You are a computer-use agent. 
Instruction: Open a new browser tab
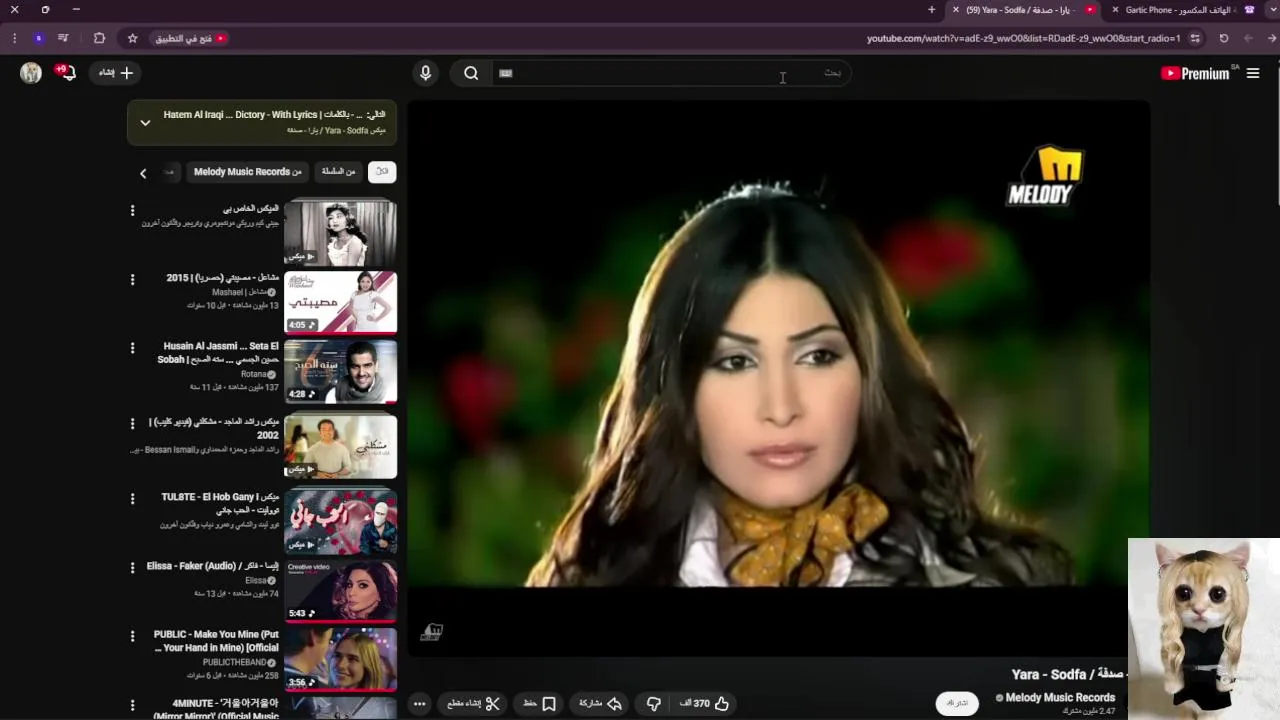pyautogui.click(x=932, y=10)
